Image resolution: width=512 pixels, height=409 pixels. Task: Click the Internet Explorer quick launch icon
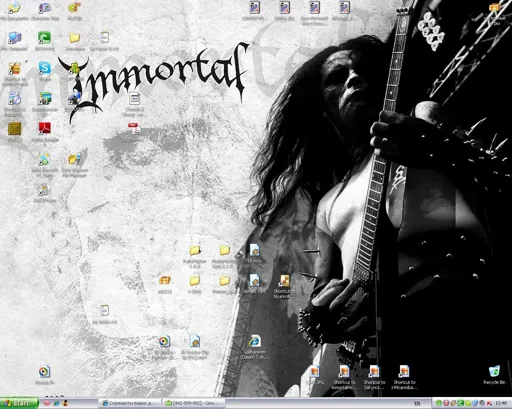click(56, 403)
